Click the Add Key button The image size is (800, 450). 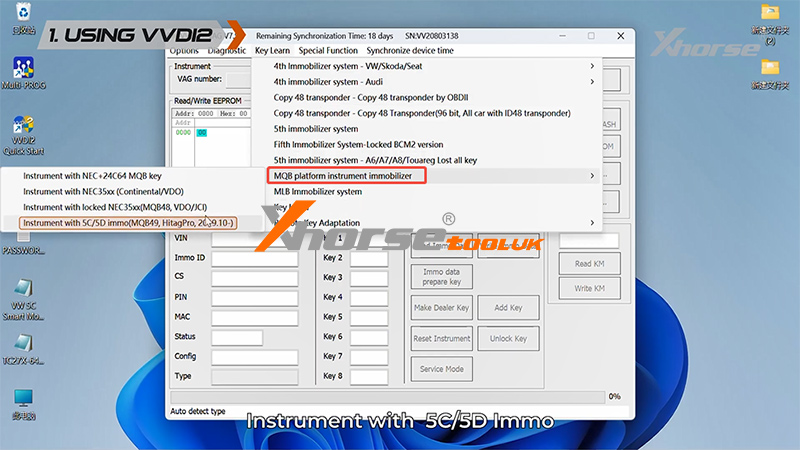(508, 308)
